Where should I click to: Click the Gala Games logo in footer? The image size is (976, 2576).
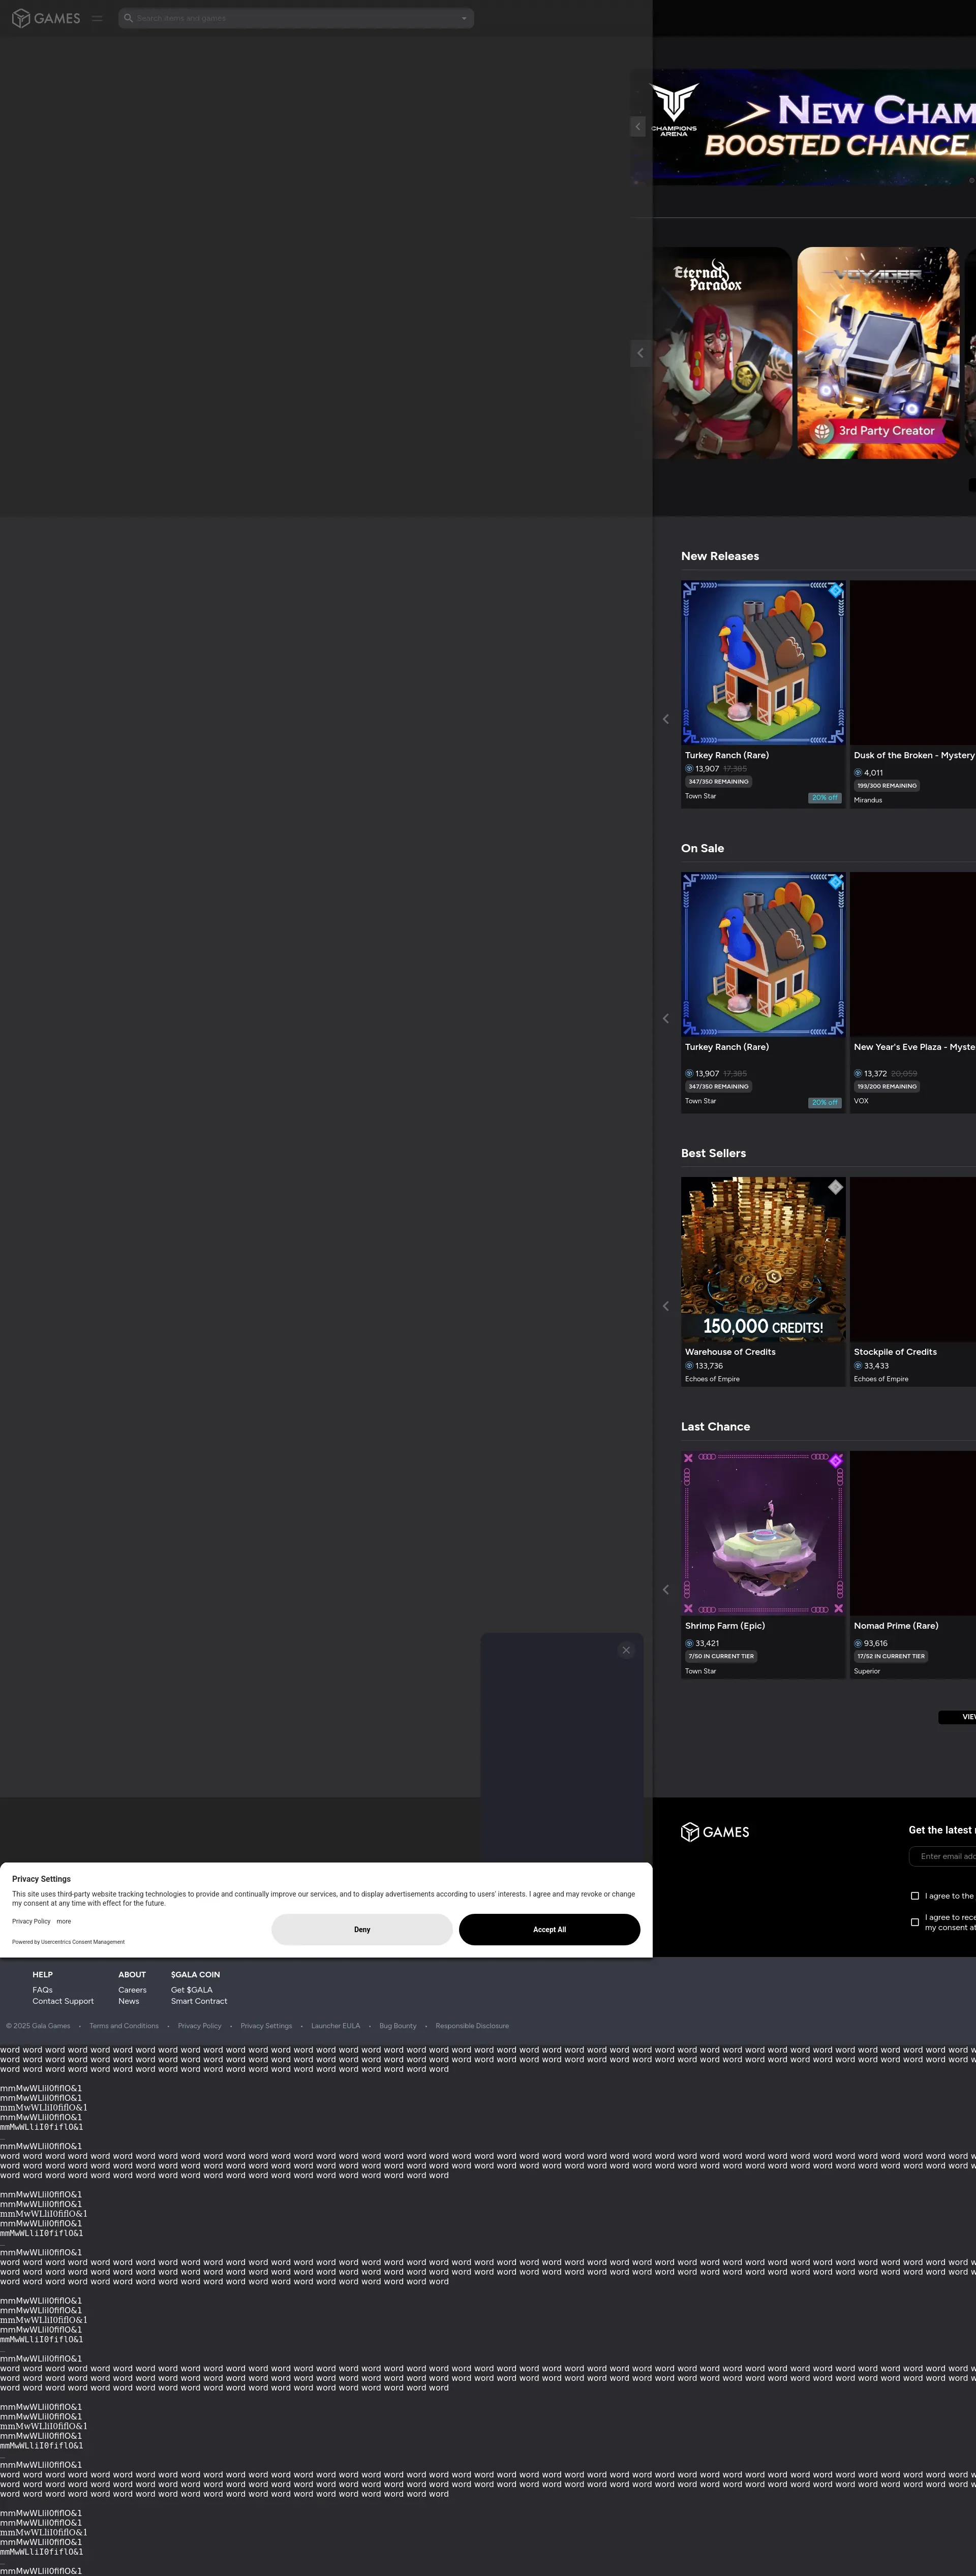(715, 1832)
